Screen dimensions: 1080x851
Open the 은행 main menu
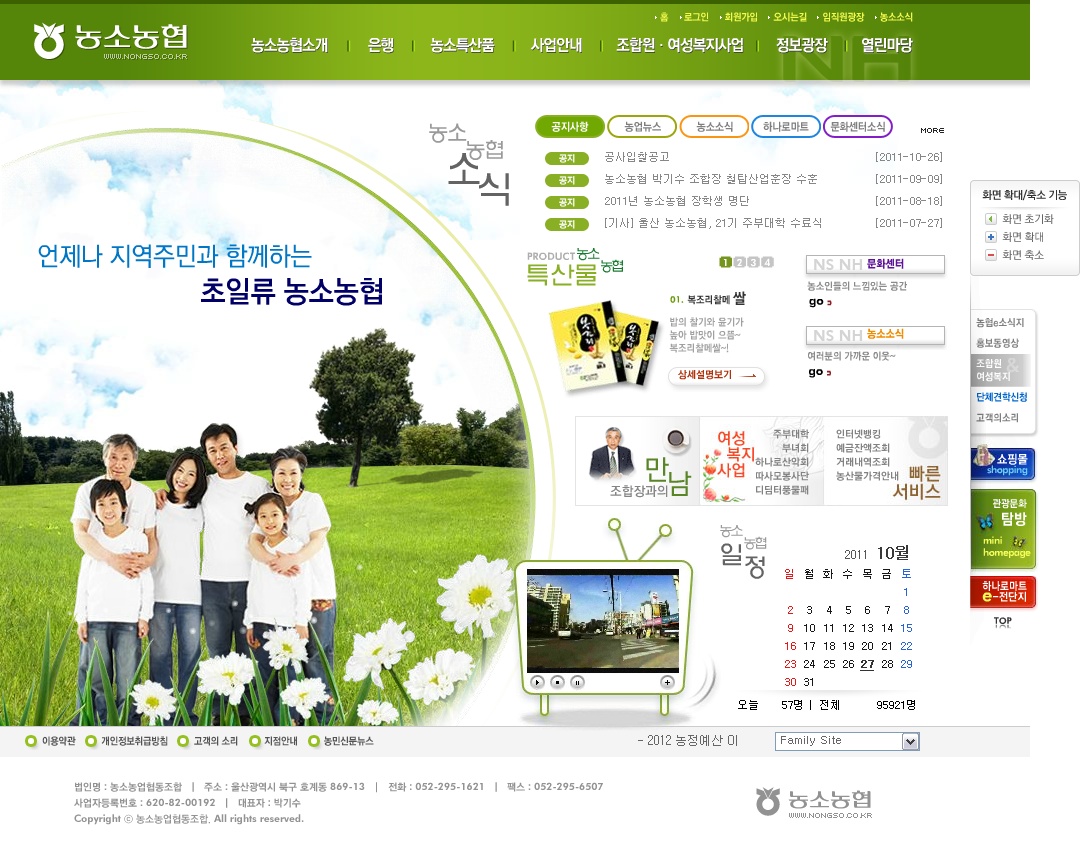(381, 45)
